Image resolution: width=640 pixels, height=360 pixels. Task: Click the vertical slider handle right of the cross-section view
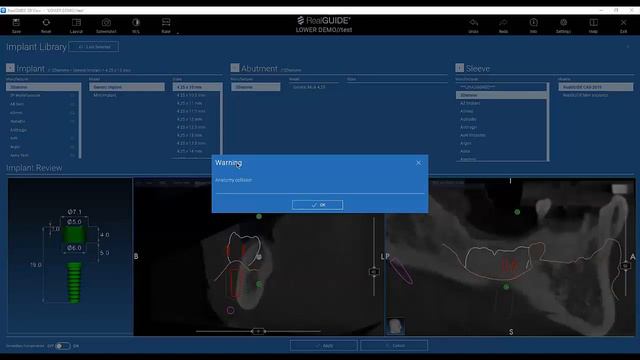pos(374,271)
